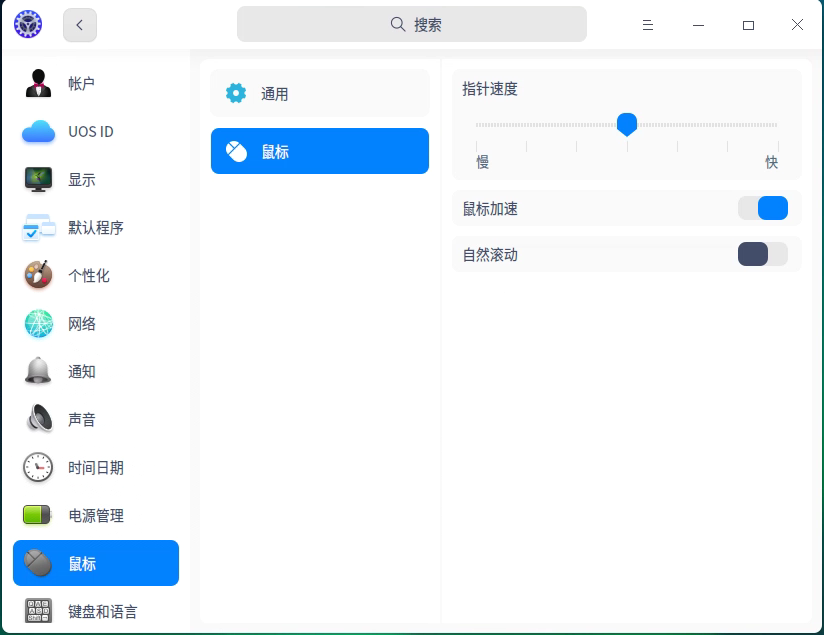This screenshot has height=635, width=824.
Task: Select 显示 label in sidebar
Action: tap(81, 180)
